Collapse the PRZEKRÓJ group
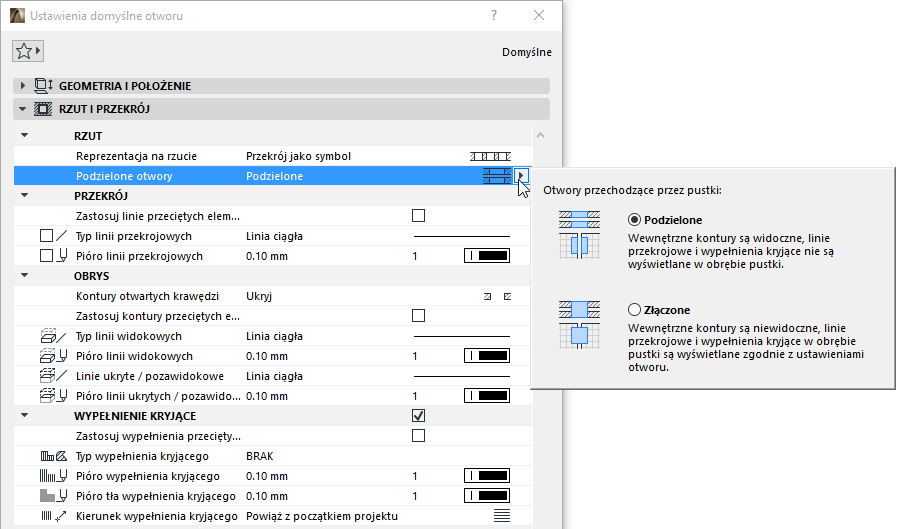 (x=24, y=196)
